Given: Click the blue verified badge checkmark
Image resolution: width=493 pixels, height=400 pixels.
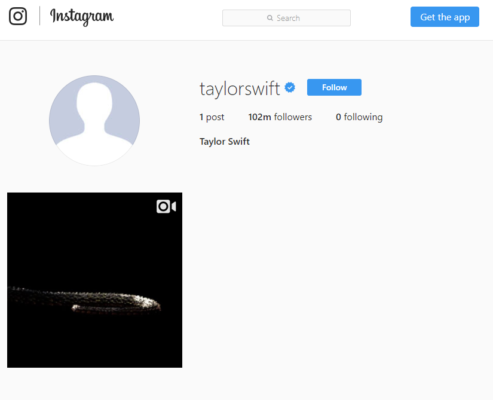Looking at the screenshot, I should pyautogui.click(x=290, y=87).
